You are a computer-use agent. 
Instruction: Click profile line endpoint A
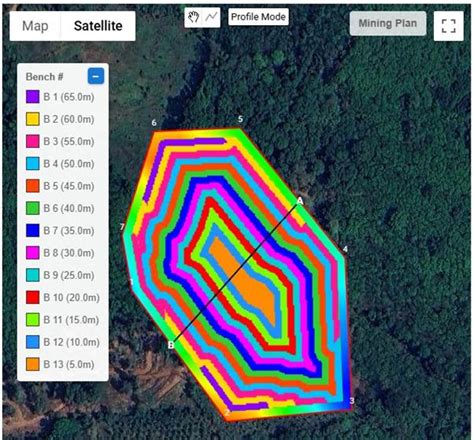pyautogui.click(x=300, y=201)
